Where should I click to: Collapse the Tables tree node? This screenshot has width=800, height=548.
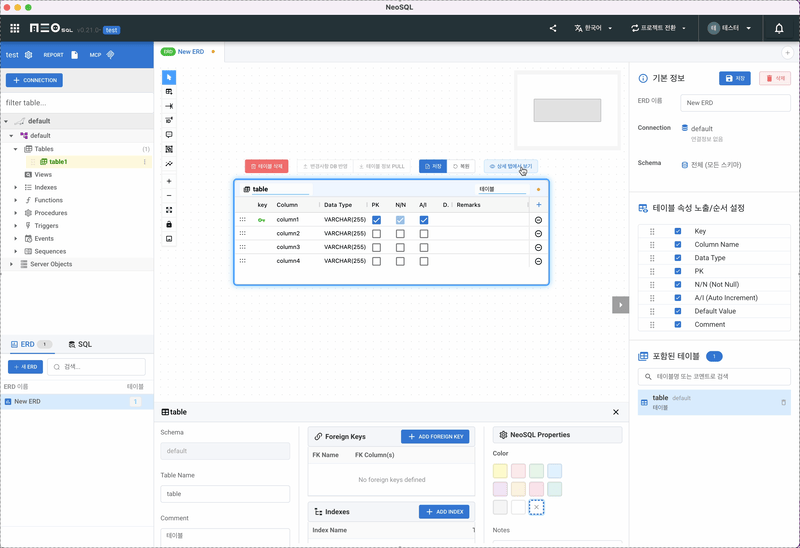15,148
